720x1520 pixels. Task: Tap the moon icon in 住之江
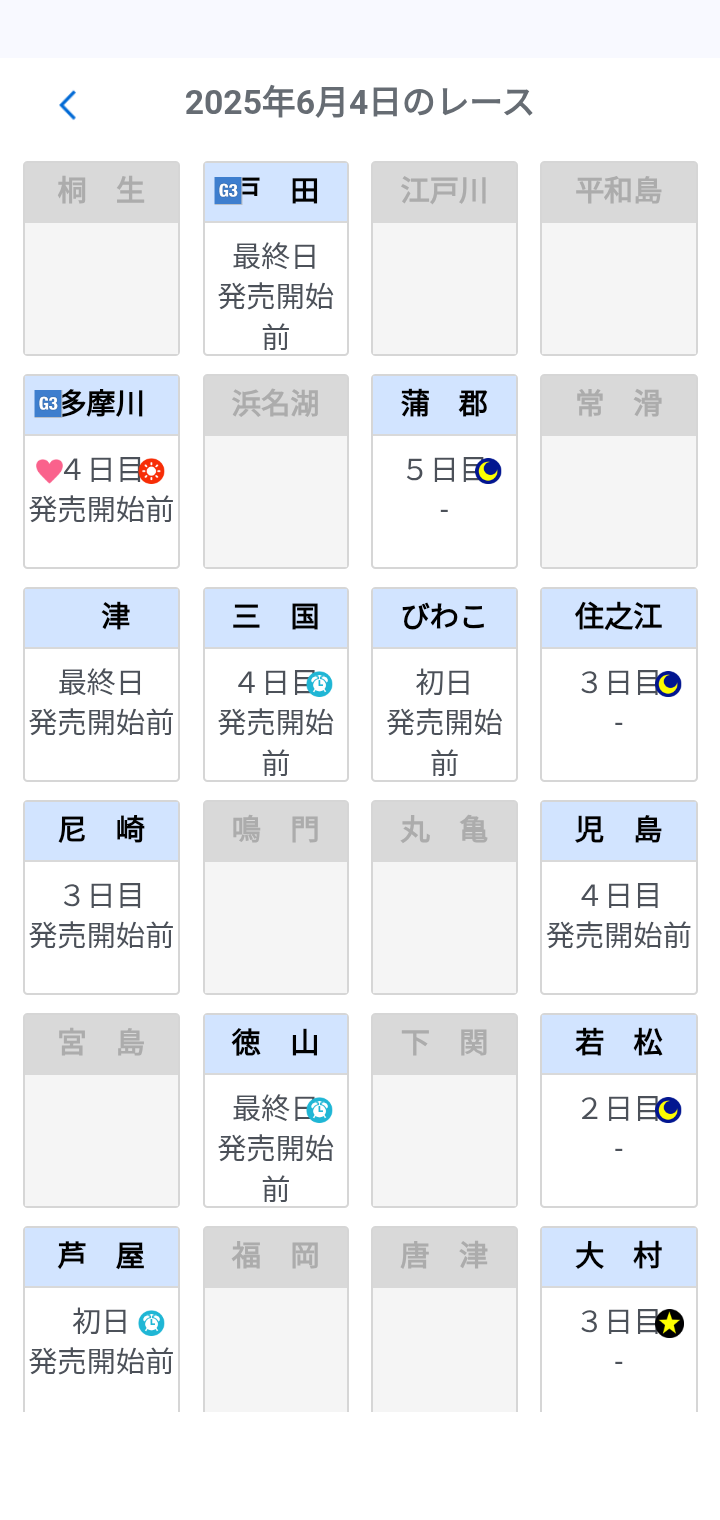click(x=668, y=684)
